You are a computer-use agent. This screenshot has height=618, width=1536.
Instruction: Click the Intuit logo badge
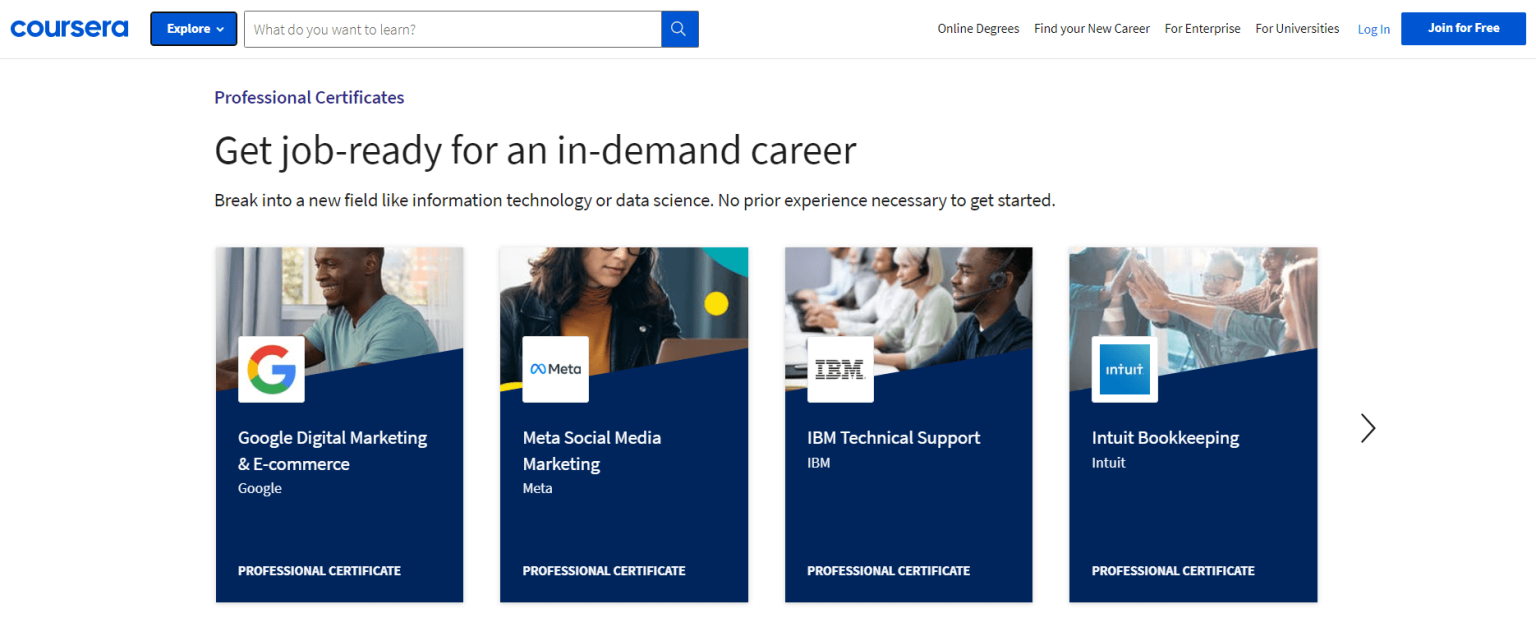click(x=1124, y=369)
